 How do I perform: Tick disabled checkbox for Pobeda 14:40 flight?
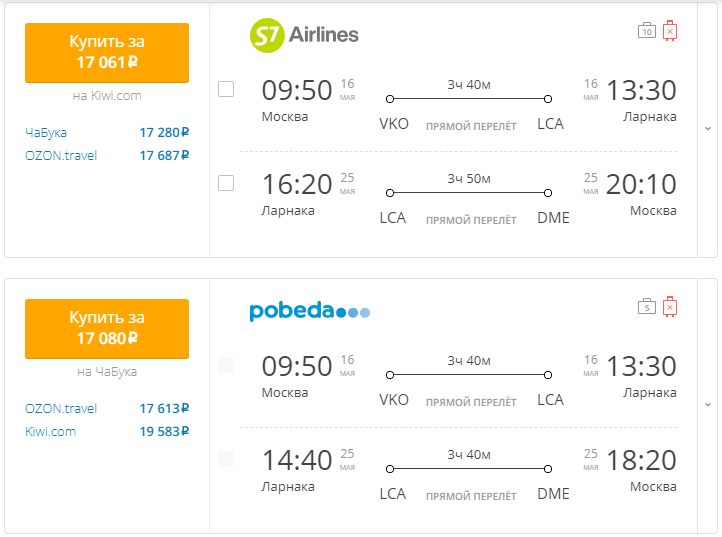pos(226,459)
